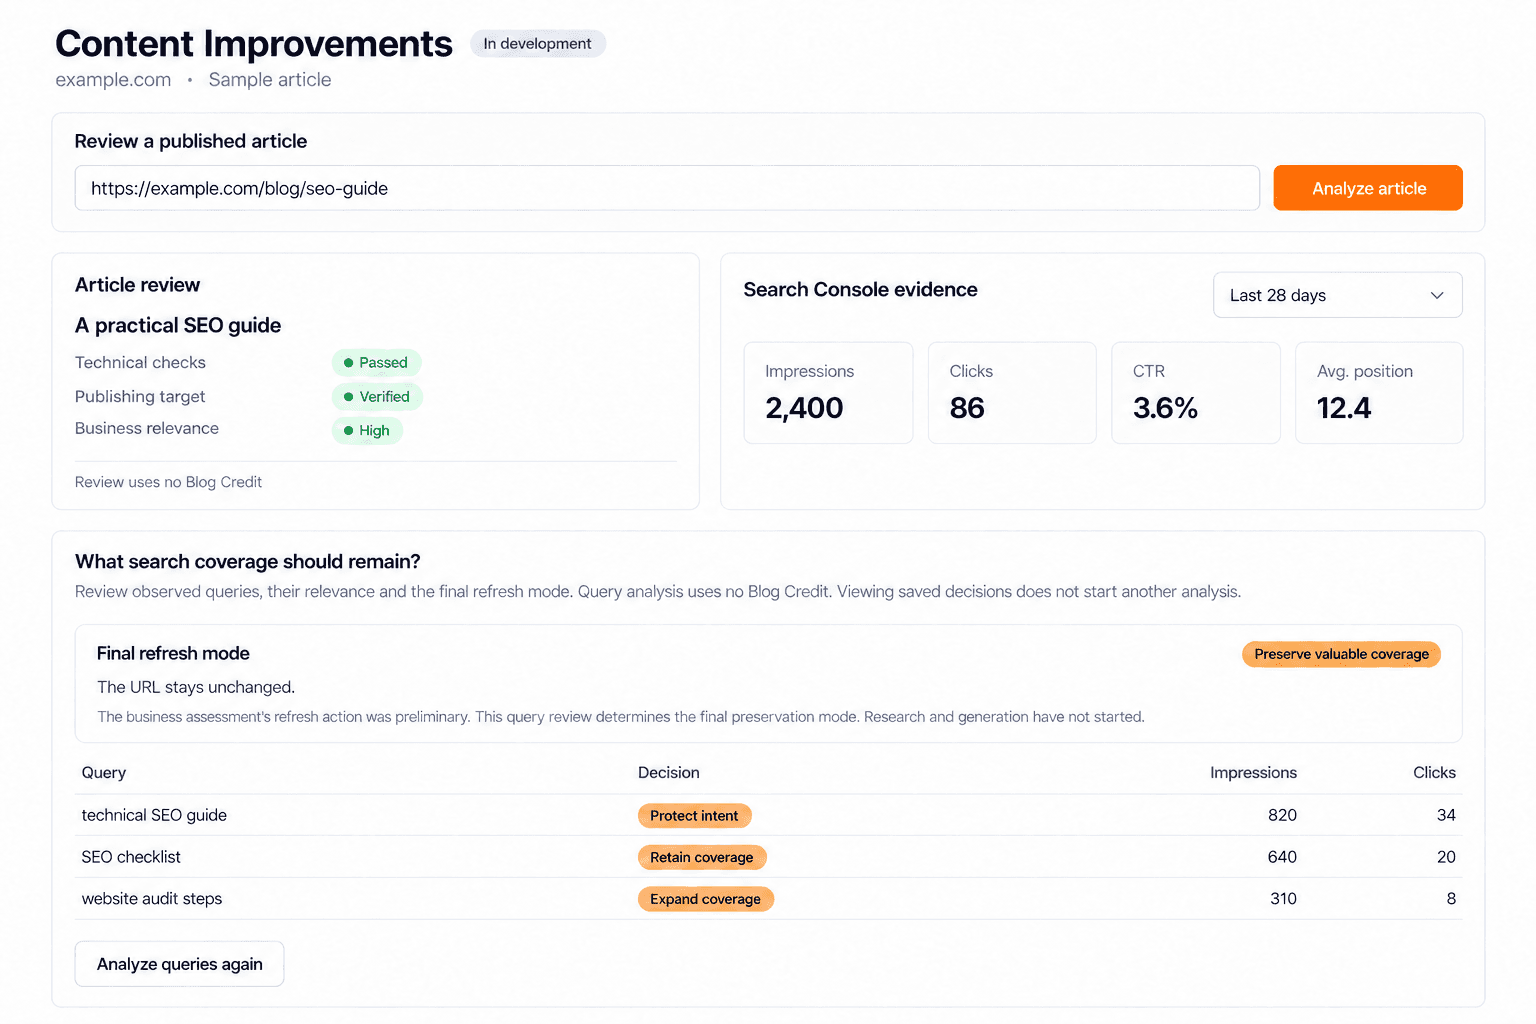This screenshot has width=1536, height=1024.
Task: Click the Clicks metric card showing 86
Action: (1012, 393)
